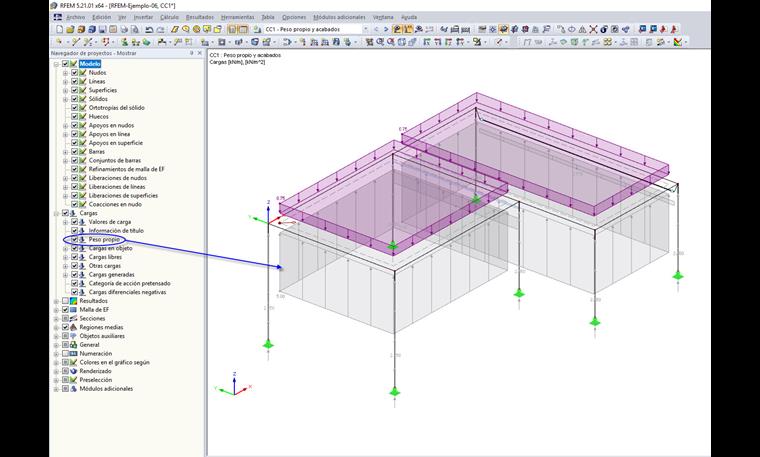Click the Renderizado sphere icon
This screenshot has height=457, width=760.
[x=74, y=371]
